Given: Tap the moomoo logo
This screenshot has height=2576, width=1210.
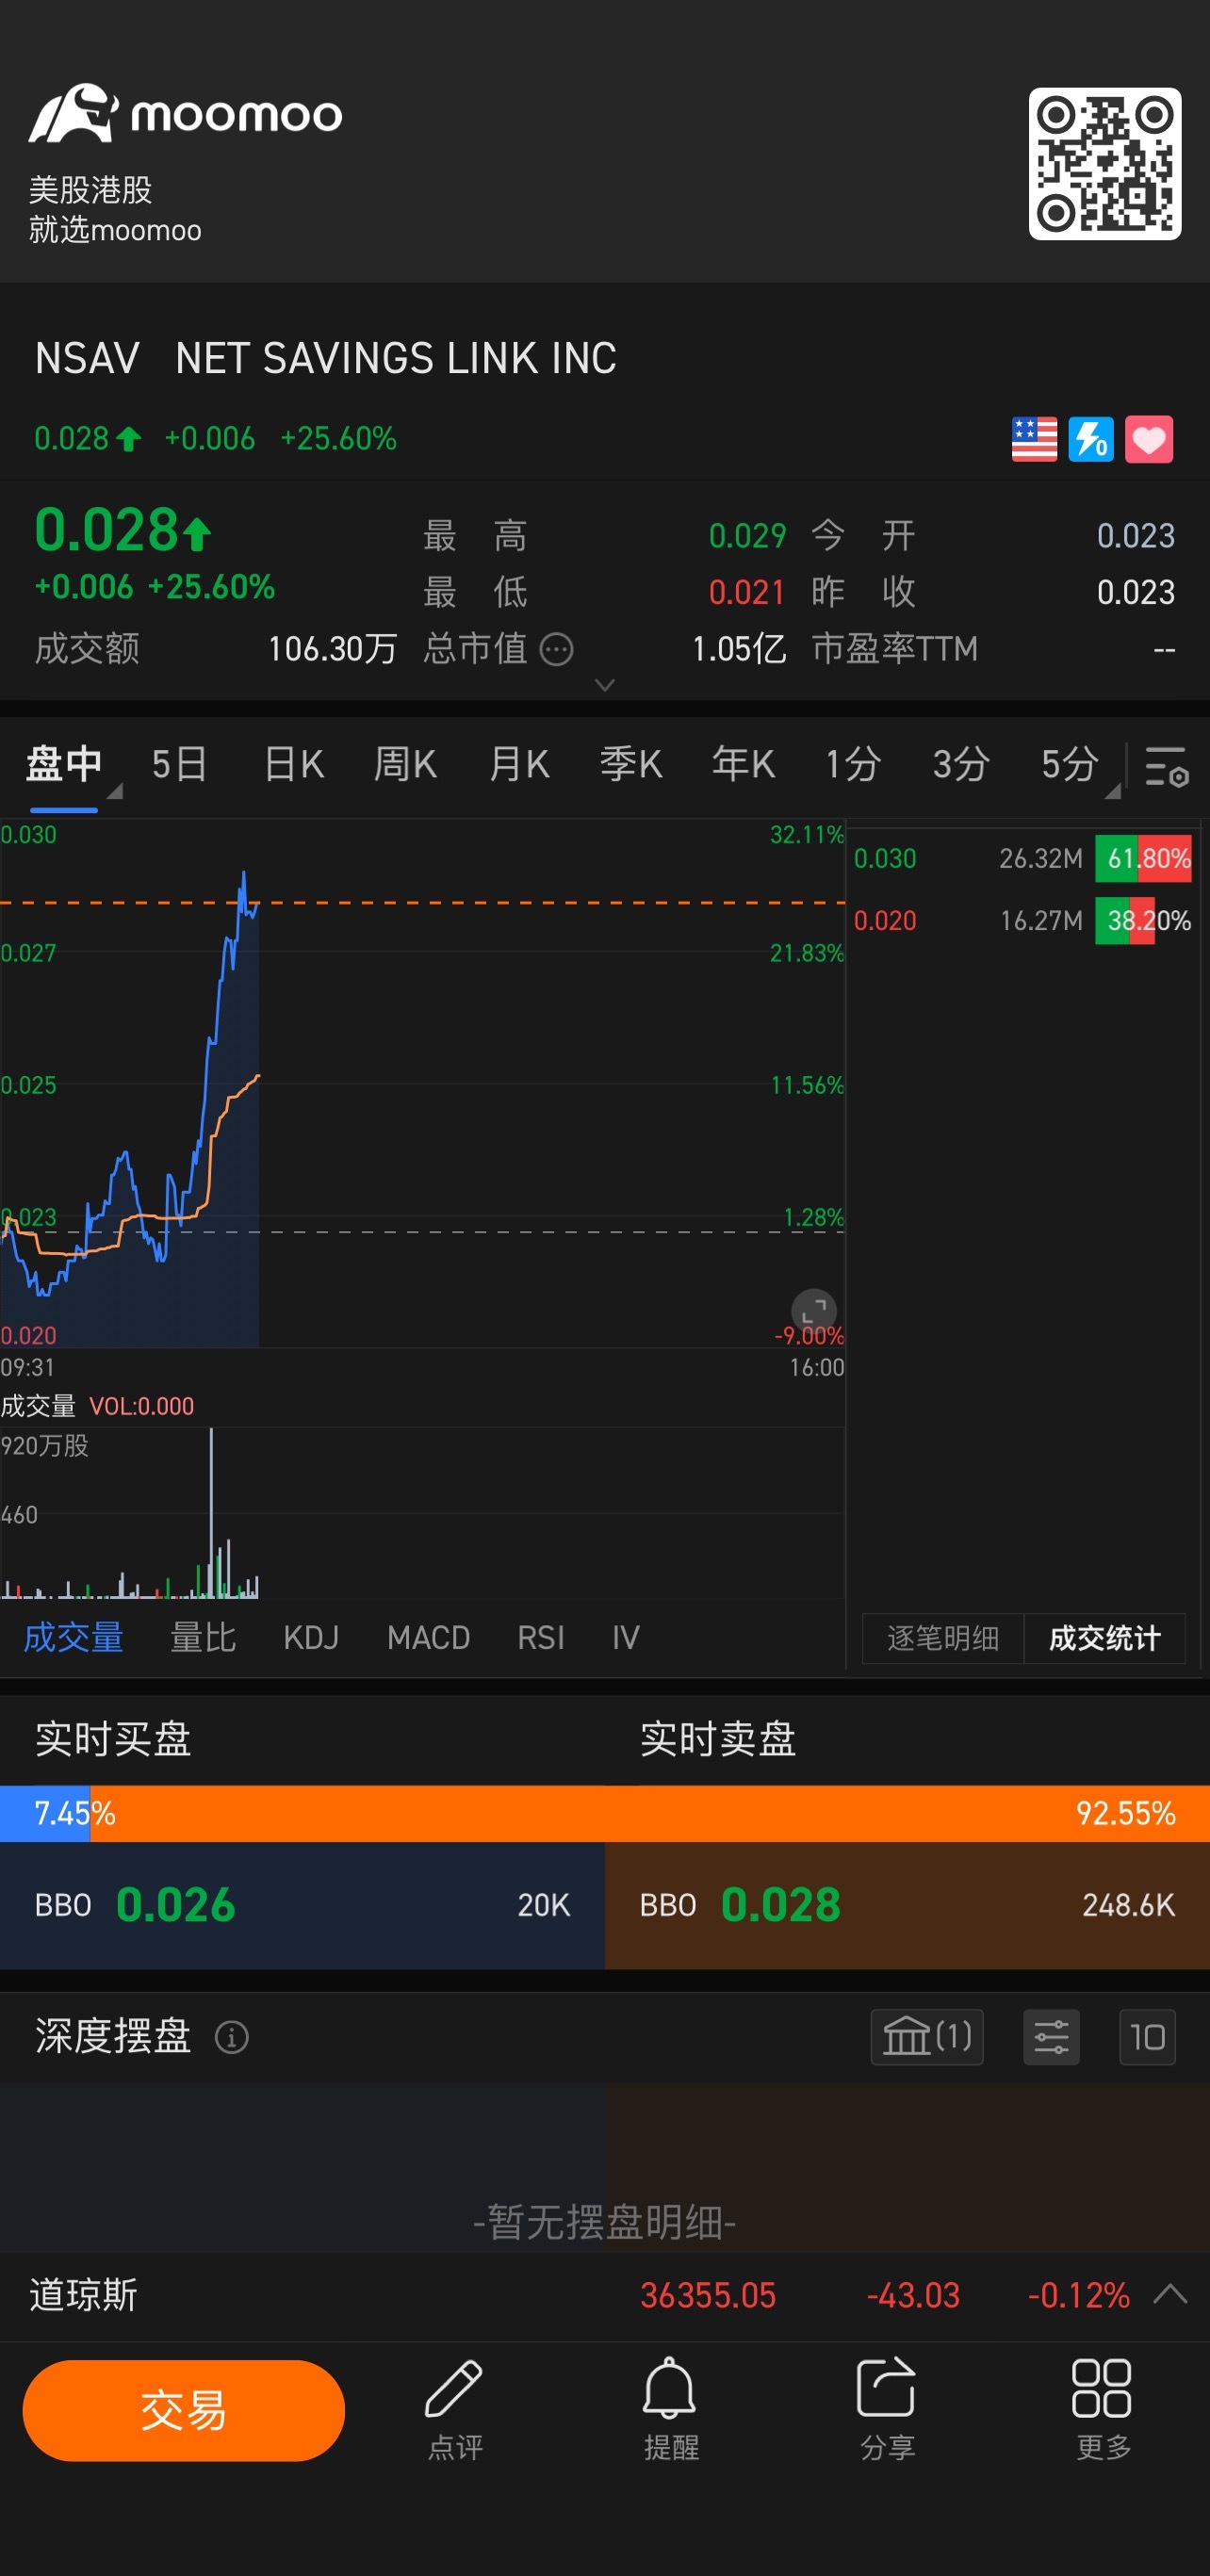Looking at the screenshot, I should [x=185, y=113].
